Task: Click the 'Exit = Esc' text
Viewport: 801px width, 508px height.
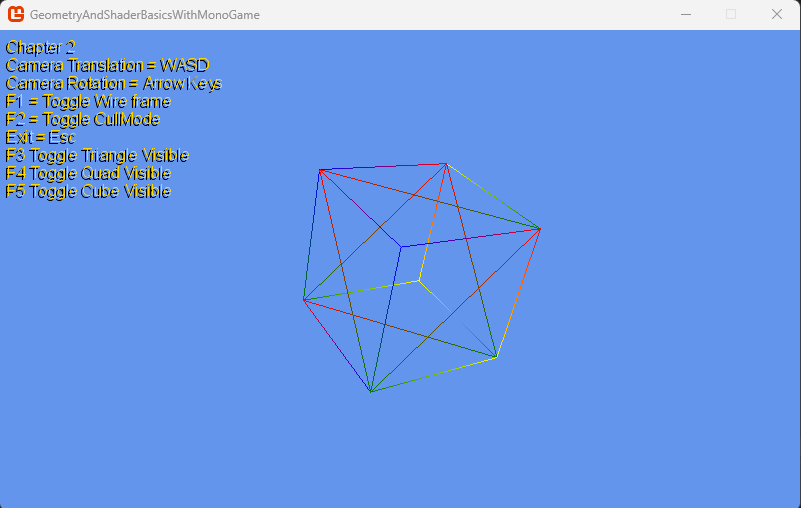Action: [x=40, y=137]
